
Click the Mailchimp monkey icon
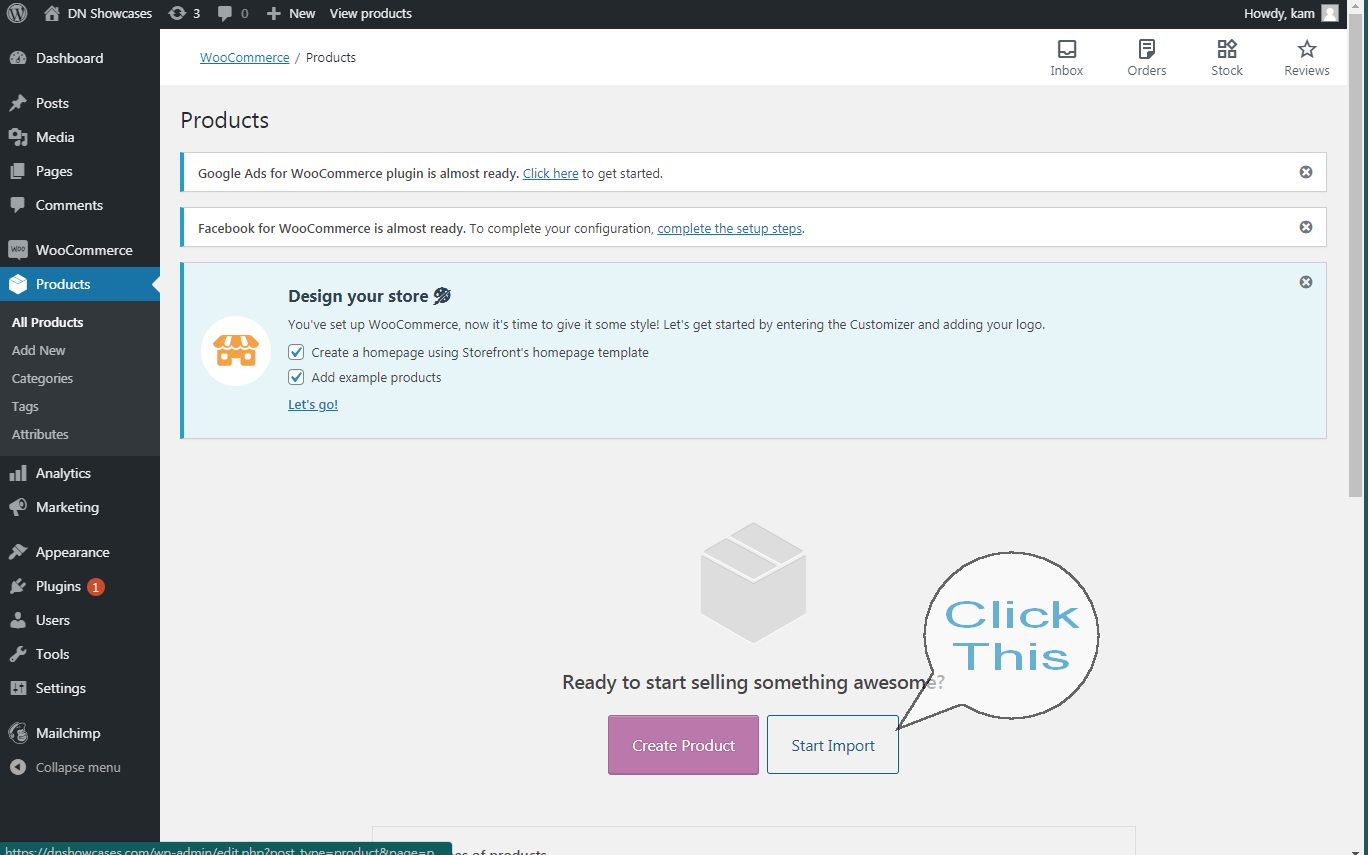pos(18,733)
